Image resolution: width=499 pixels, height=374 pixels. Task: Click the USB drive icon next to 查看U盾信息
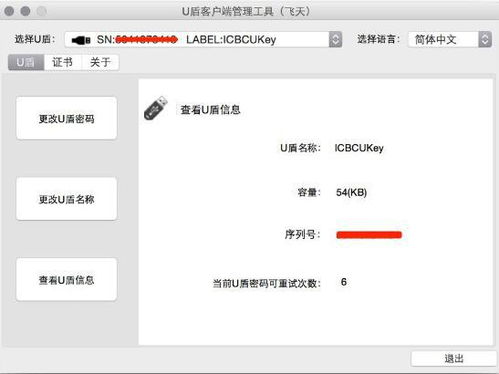pyautogui.click(x=156, y=108)
